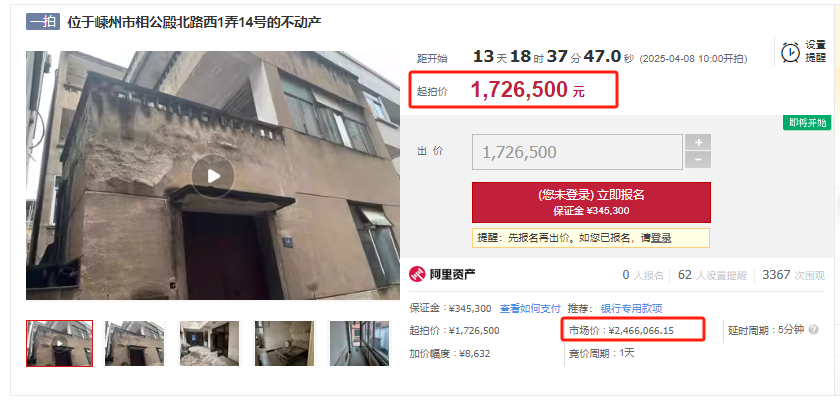This screenshot has height=402, width=840.
Task: Open the 登录 login link
Action: (661, 238)
